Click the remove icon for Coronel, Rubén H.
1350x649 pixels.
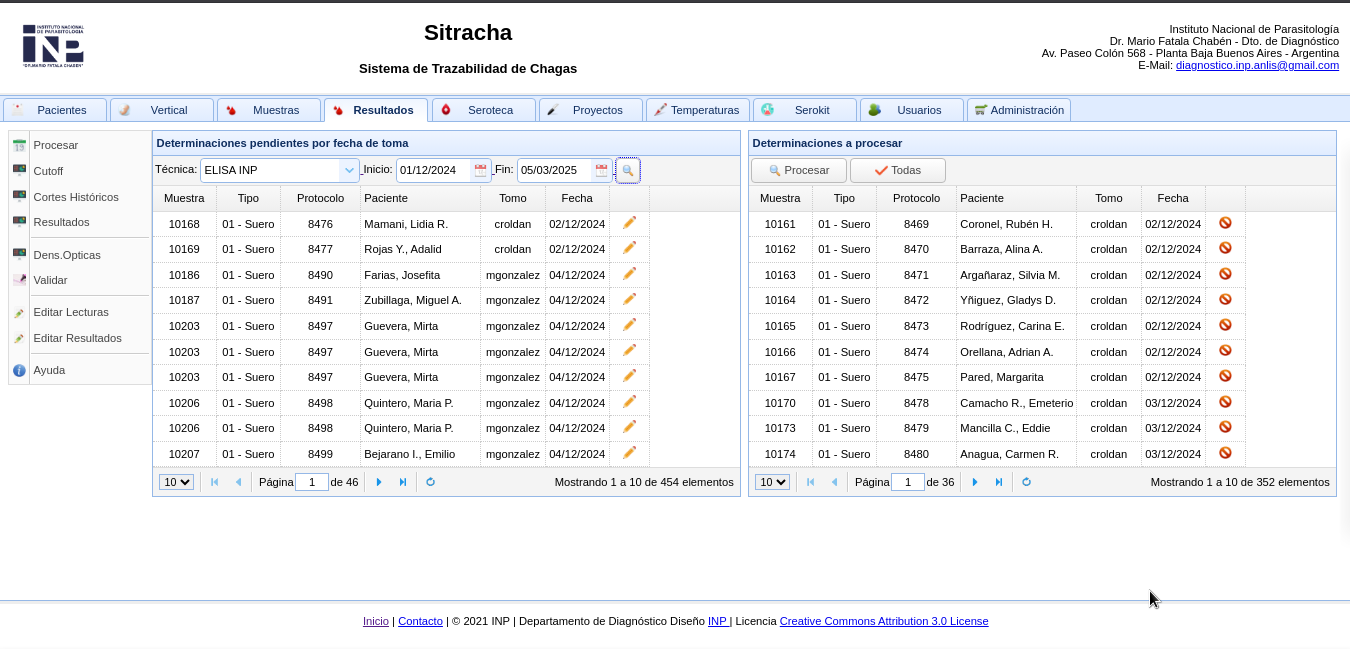pos(1225,223)
